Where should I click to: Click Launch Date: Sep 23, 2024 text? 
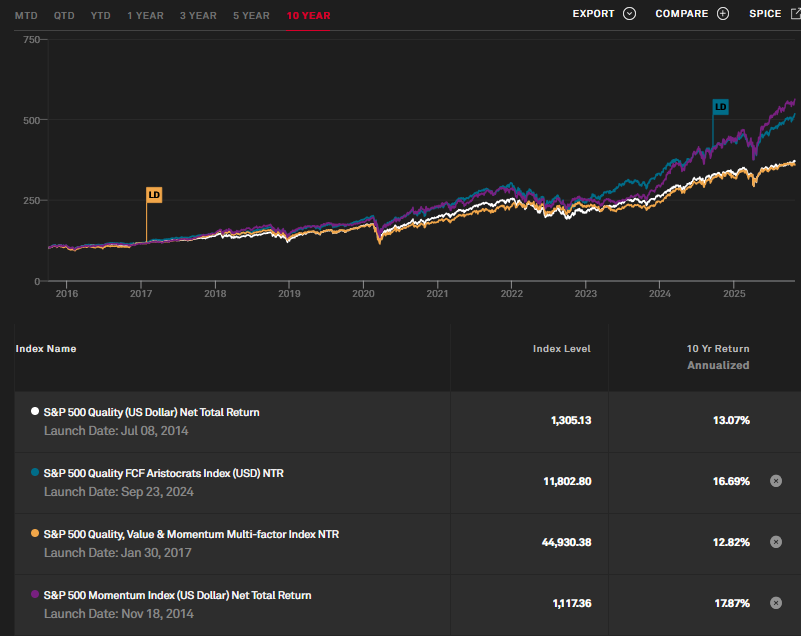(x=119, y=492)
